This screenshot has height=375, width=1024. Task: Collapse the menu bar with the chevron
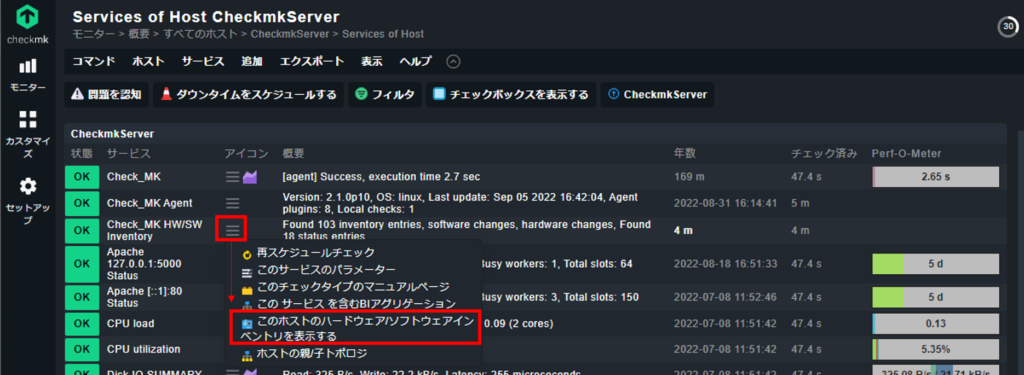pyautogui.click(x=453, y=61)
